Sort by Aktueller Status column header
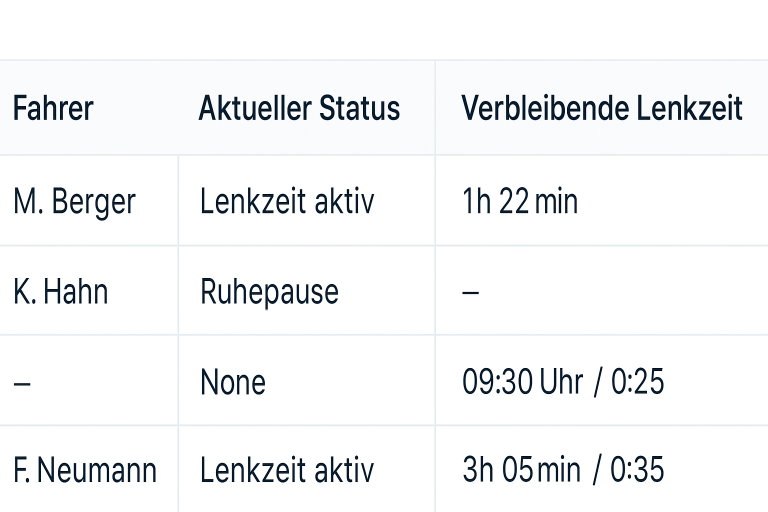Screen dimensions: 768x512 pyautogui.click(x=299, y=108)
